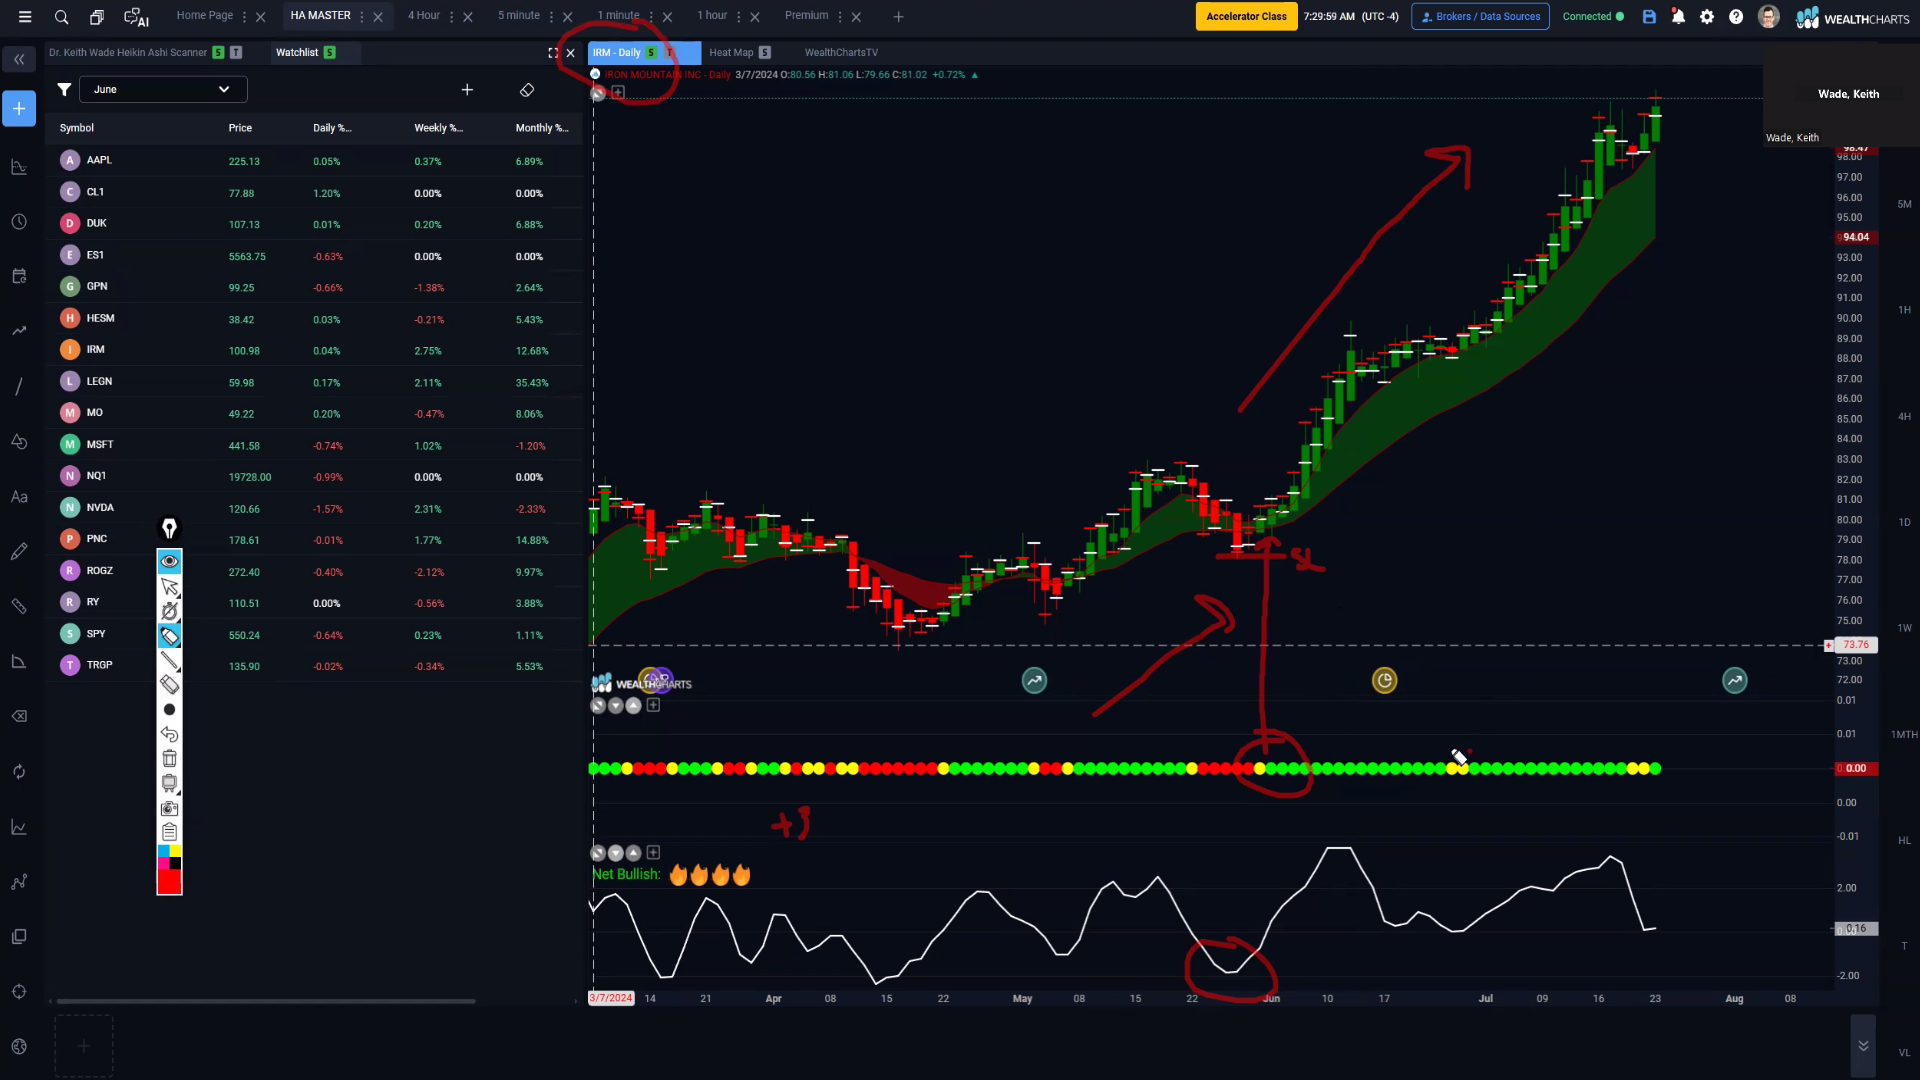Select the 4H timeframe on the right
Image resolution: width=1920 pixels, height=1080 pixels.
1904,416
